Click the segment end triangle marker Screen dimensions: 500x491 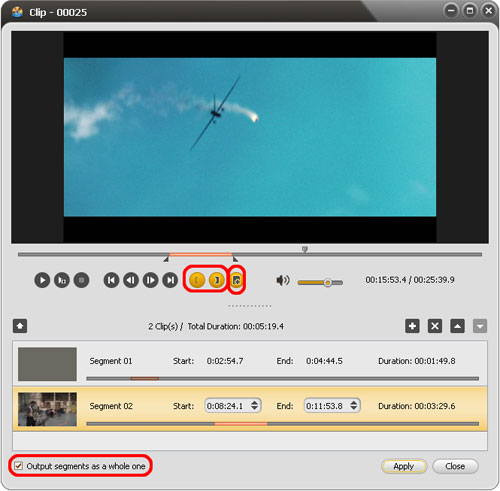click(235, 259)
